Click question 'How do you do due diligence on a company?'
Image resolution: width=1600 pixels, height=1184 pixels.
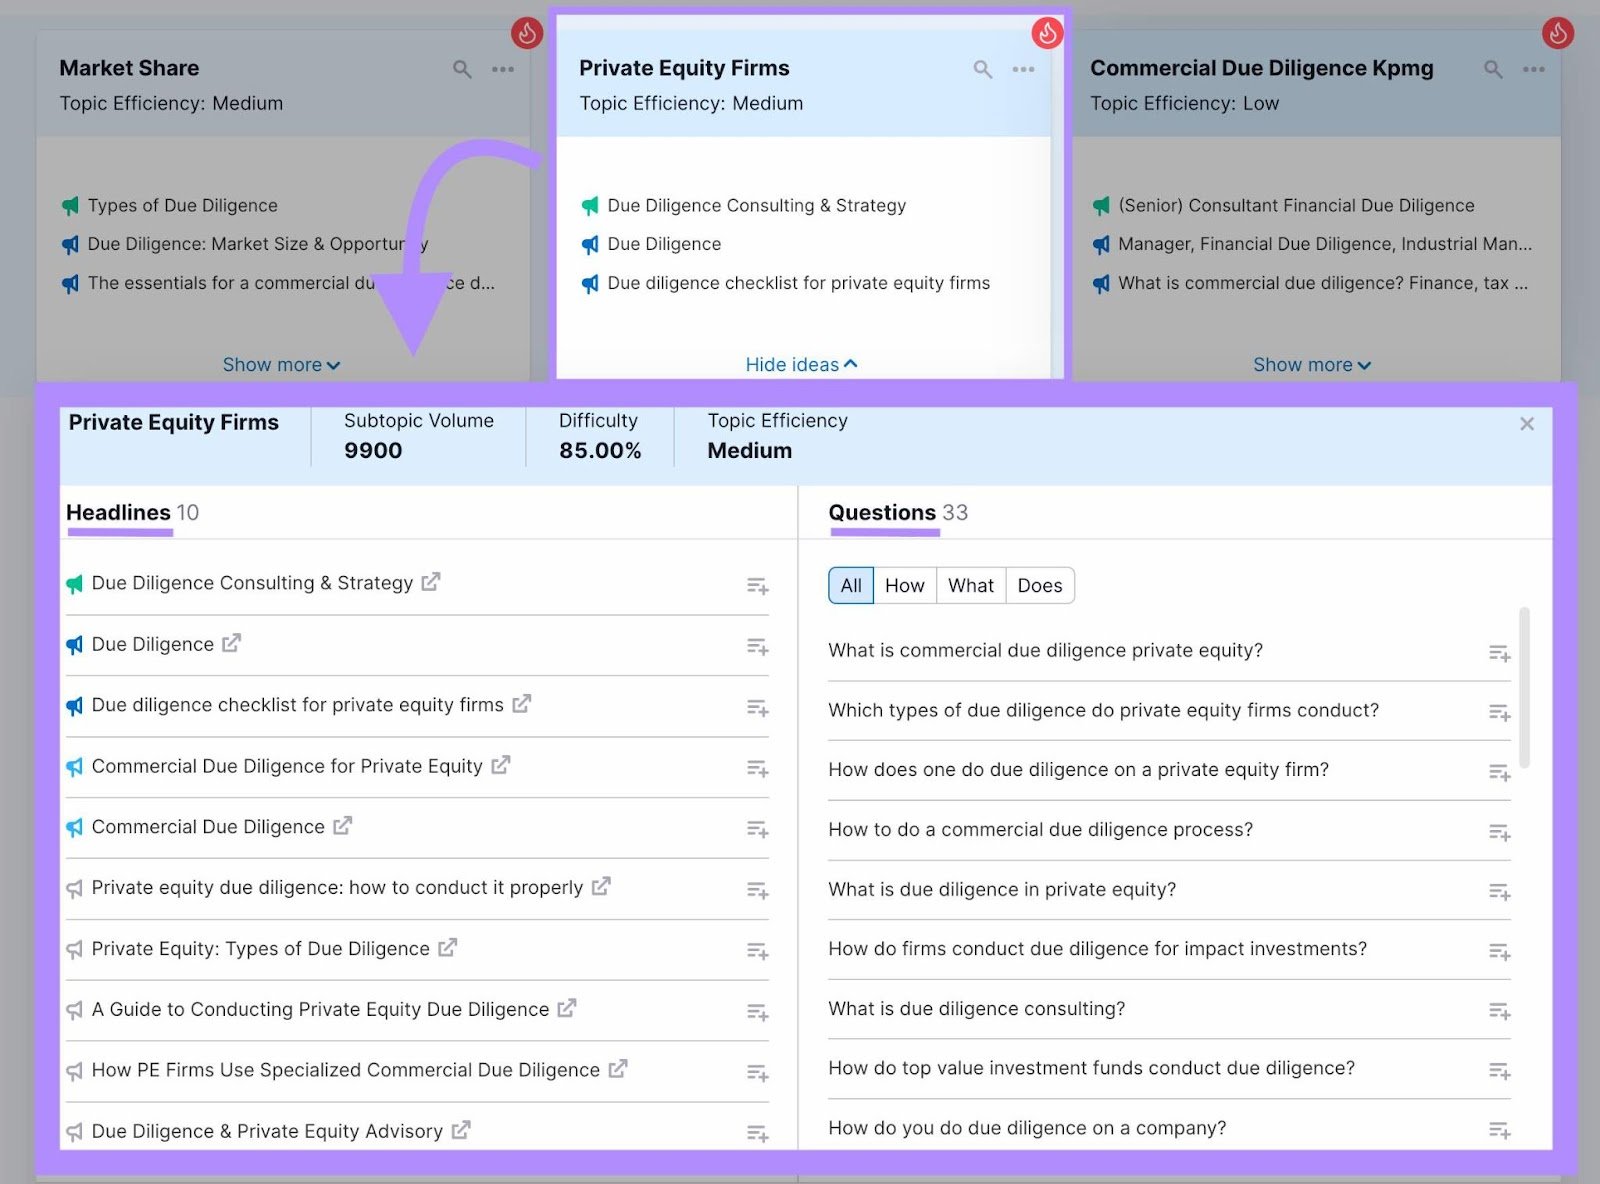click(1026, 1127)
